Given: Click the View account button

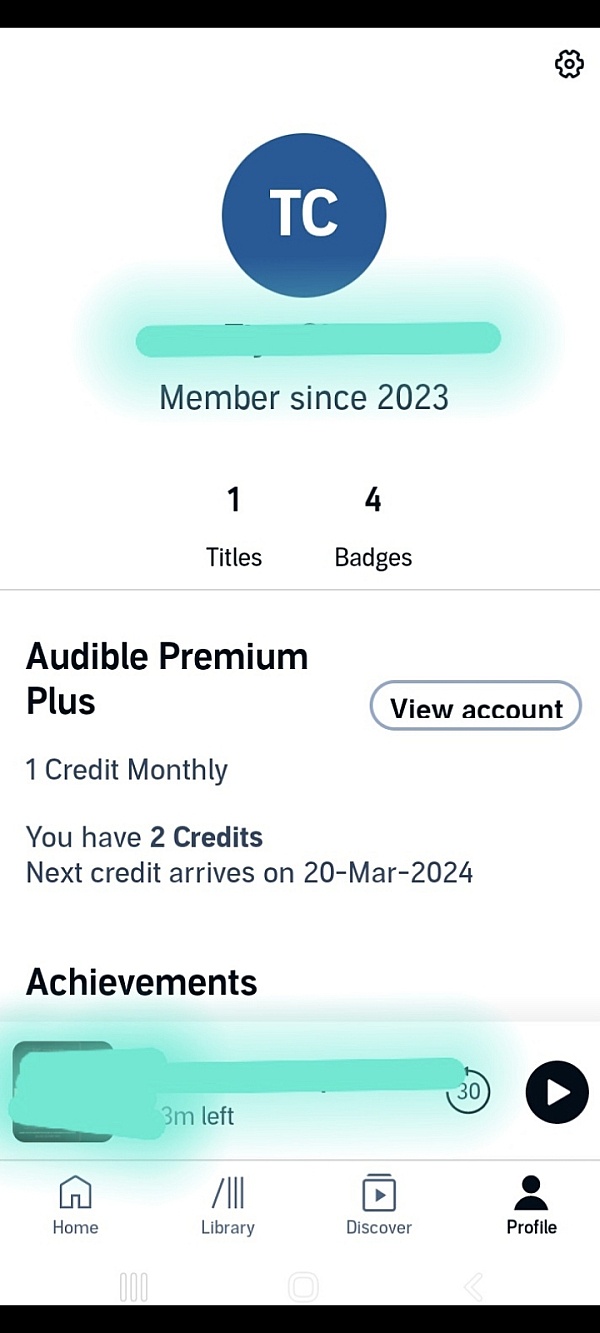Looking at the screenshot, I should (476, 707).
